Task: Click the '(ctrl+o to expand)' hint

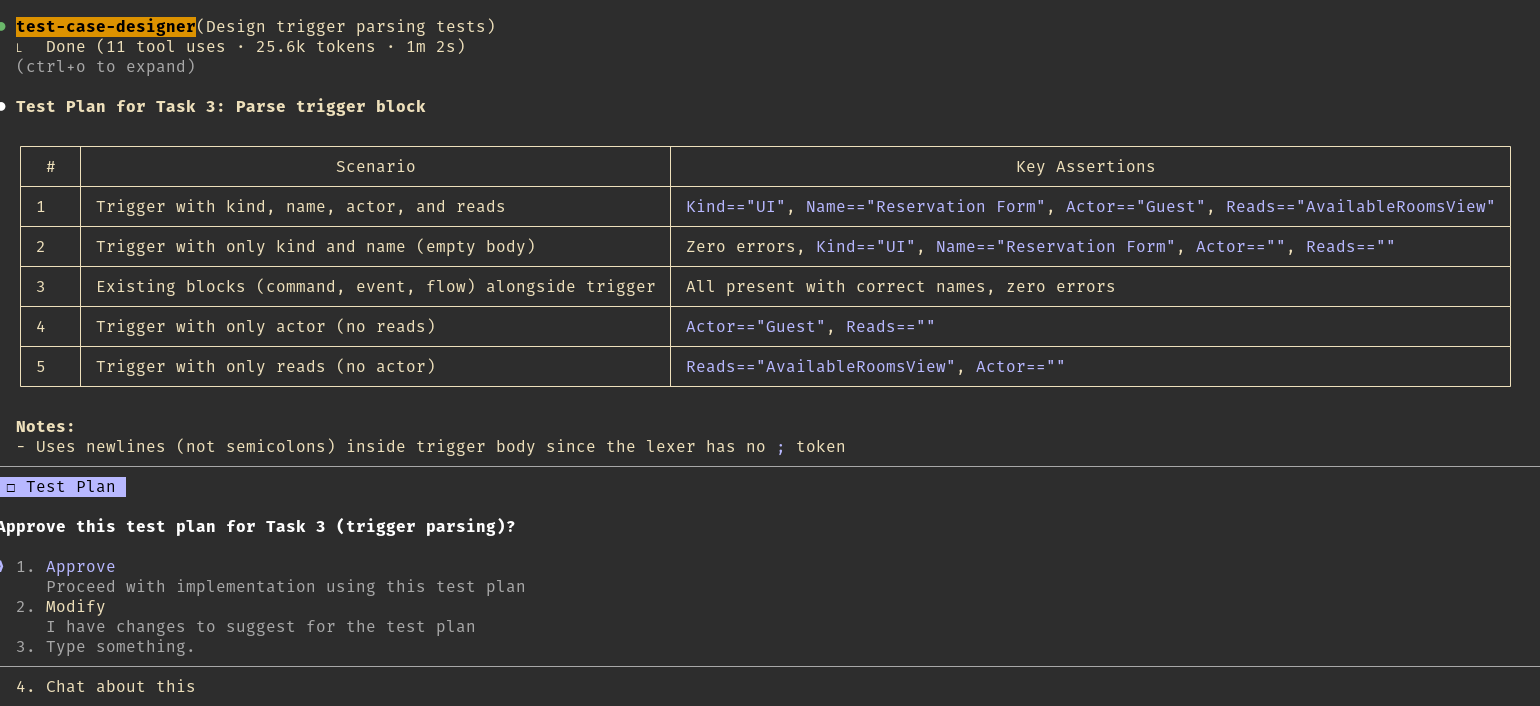Action: (x=106, y=67)
